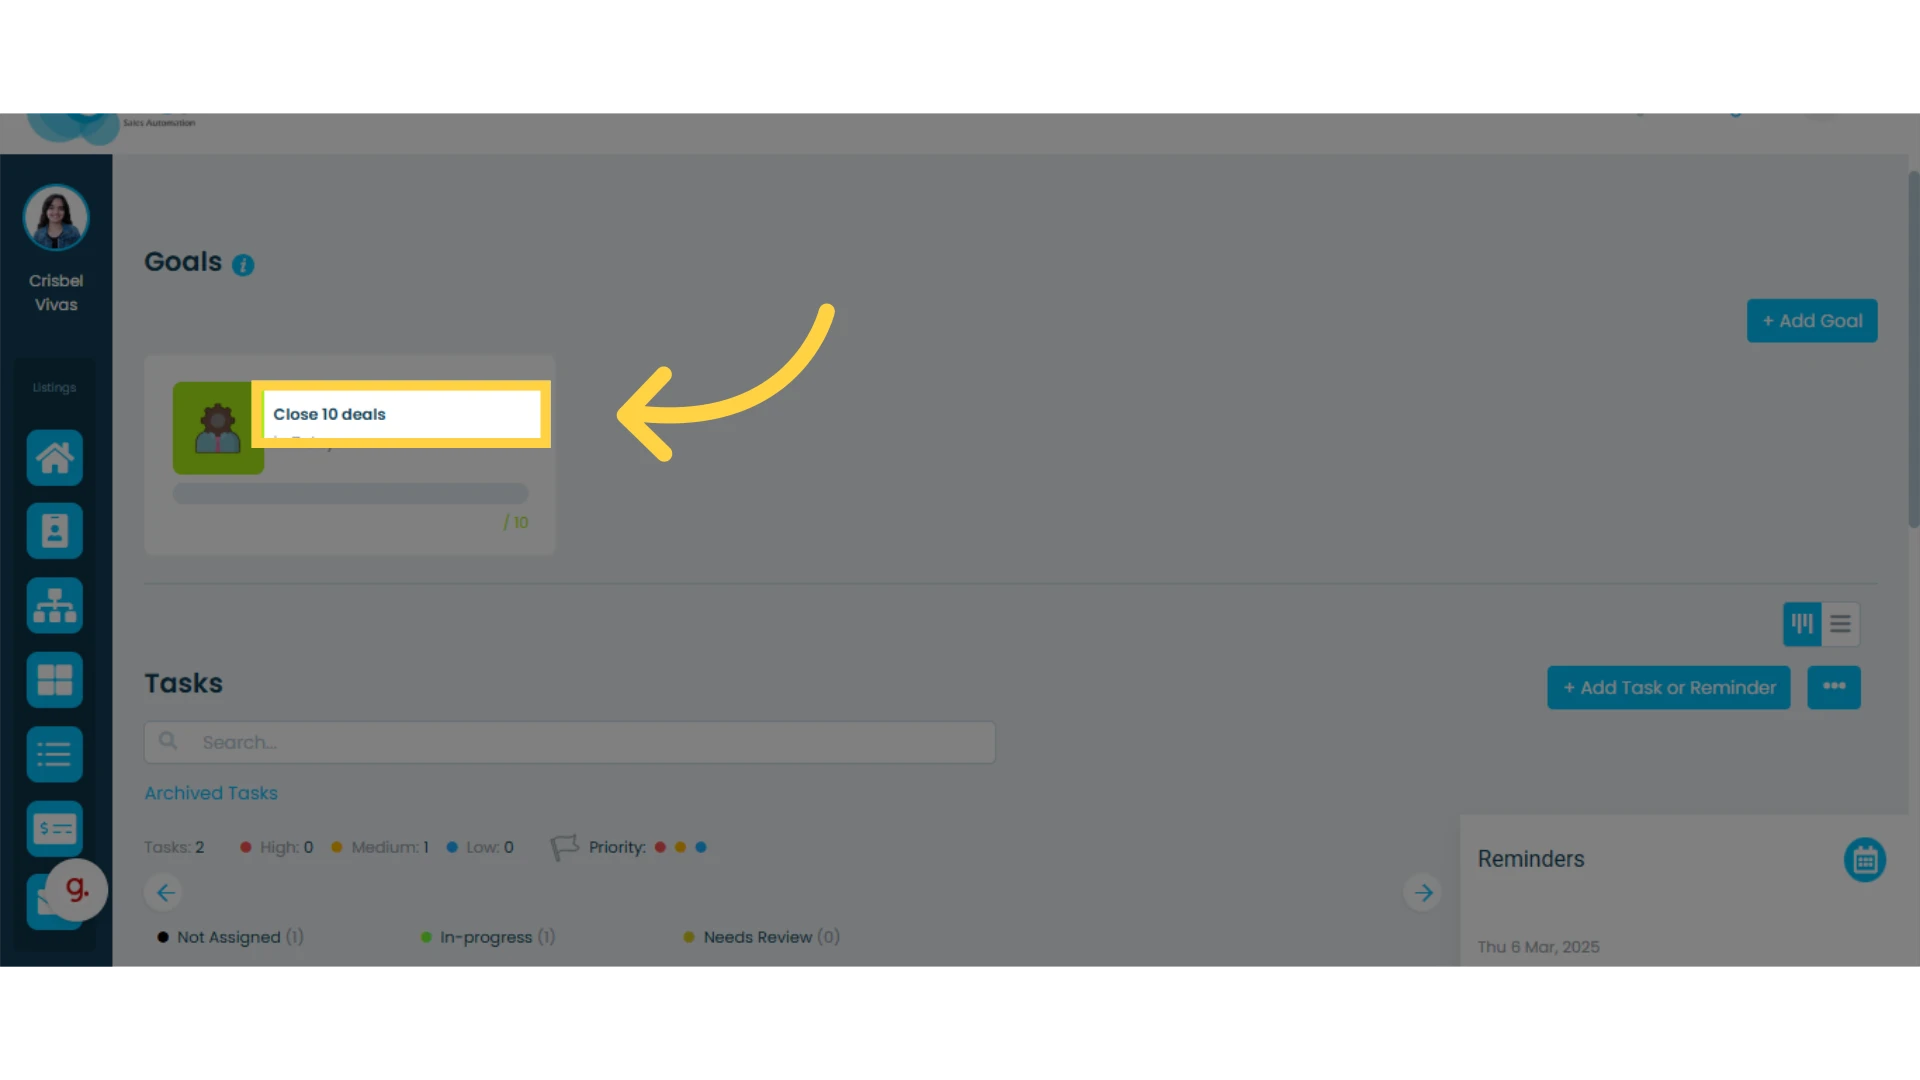Switch tasks to list view

[1840, 624]
